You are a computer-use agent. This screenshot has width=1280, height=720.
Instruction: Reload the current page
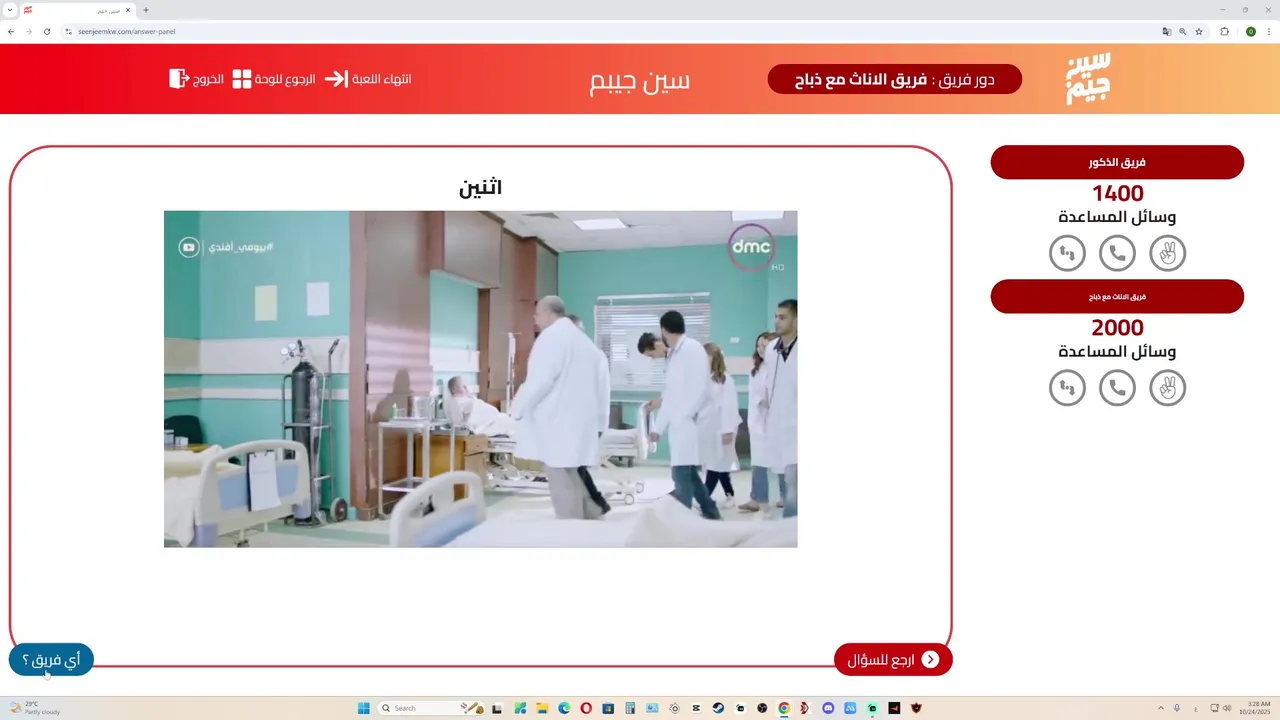[46, 31]
